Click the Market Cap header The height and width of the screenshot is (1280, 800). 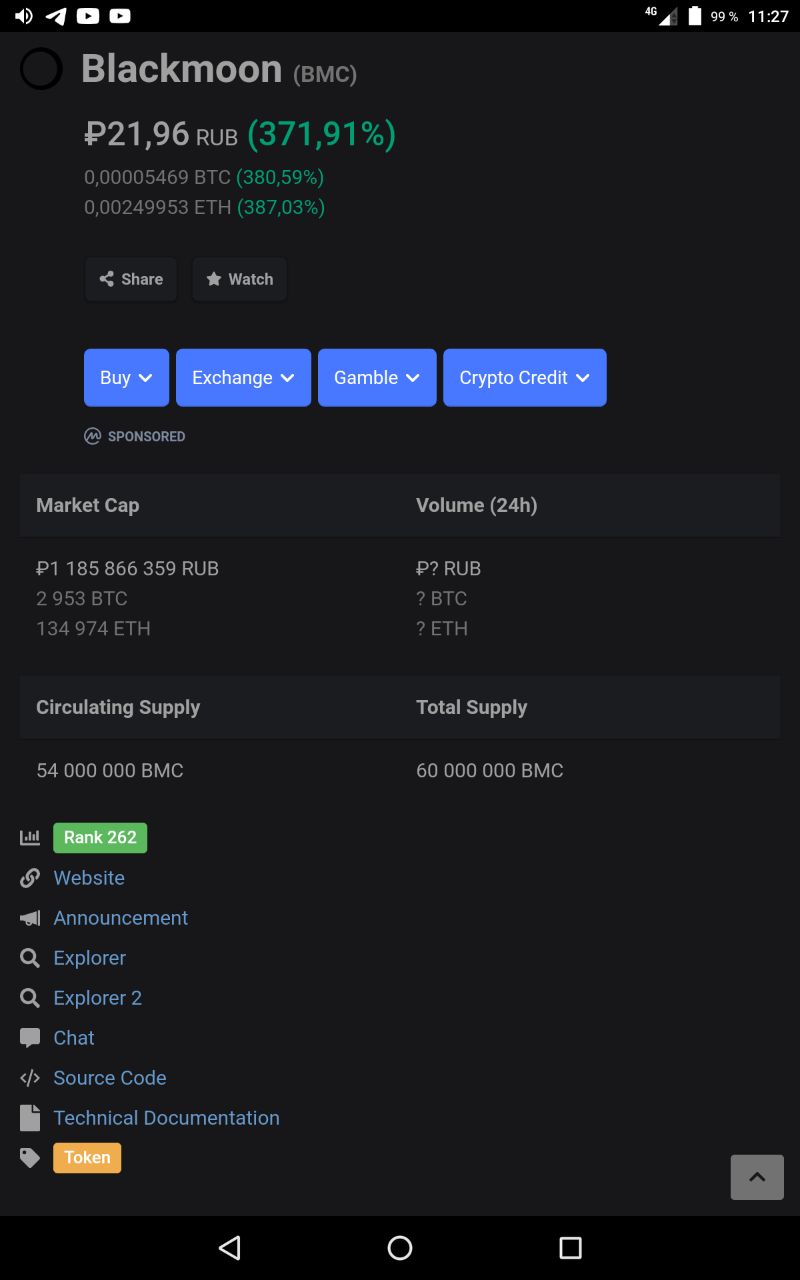[x=87, y=505]
